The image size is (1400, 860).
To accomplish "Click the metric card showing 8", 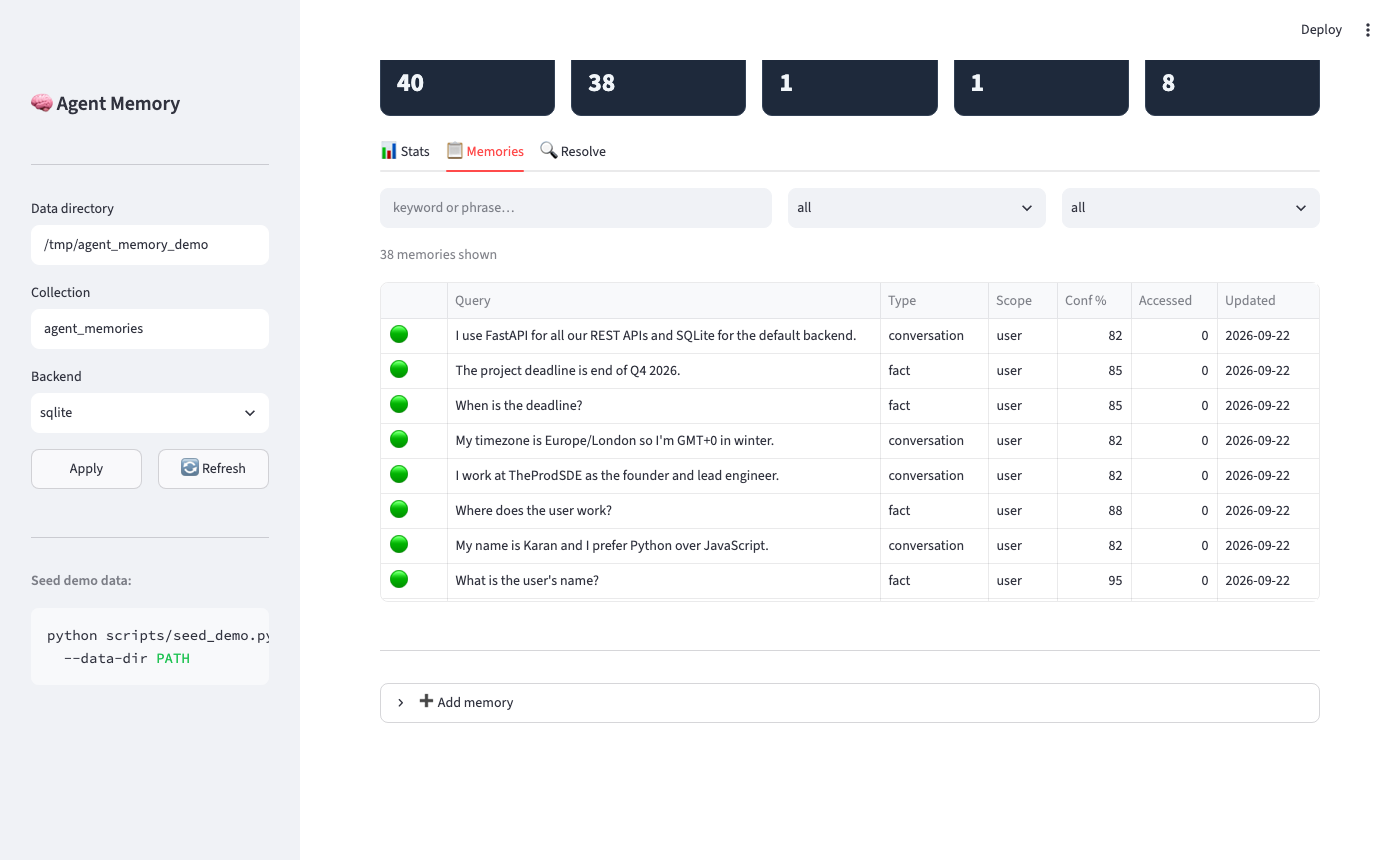I will point(1232,87).
